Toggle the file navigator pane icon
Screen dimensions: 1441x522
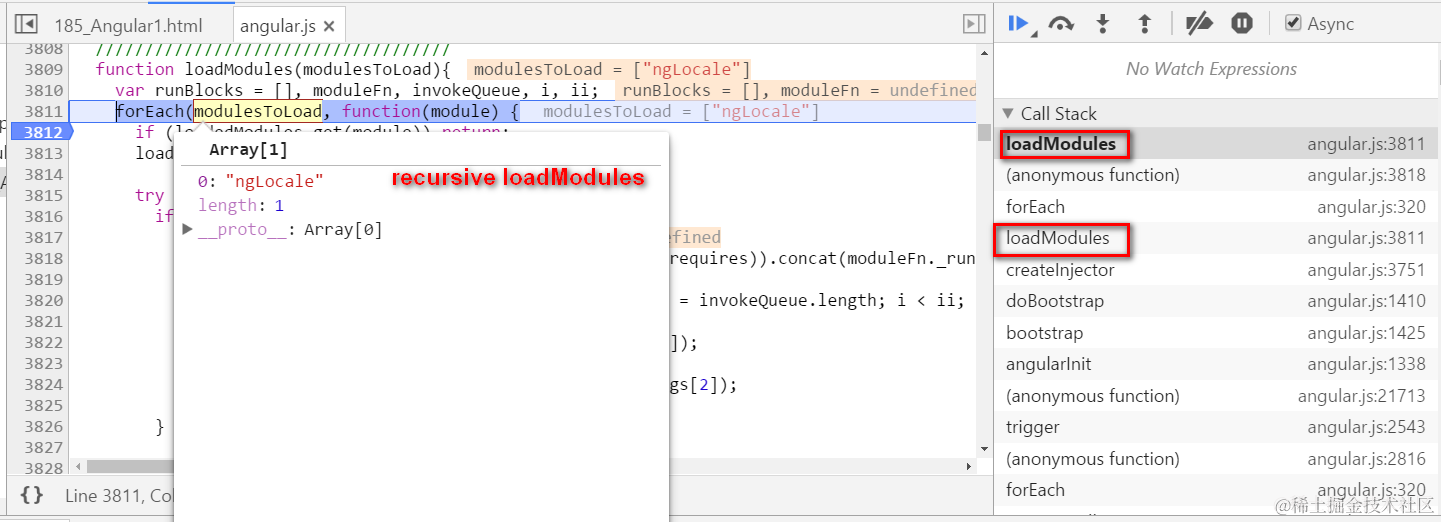click(26, 24)
